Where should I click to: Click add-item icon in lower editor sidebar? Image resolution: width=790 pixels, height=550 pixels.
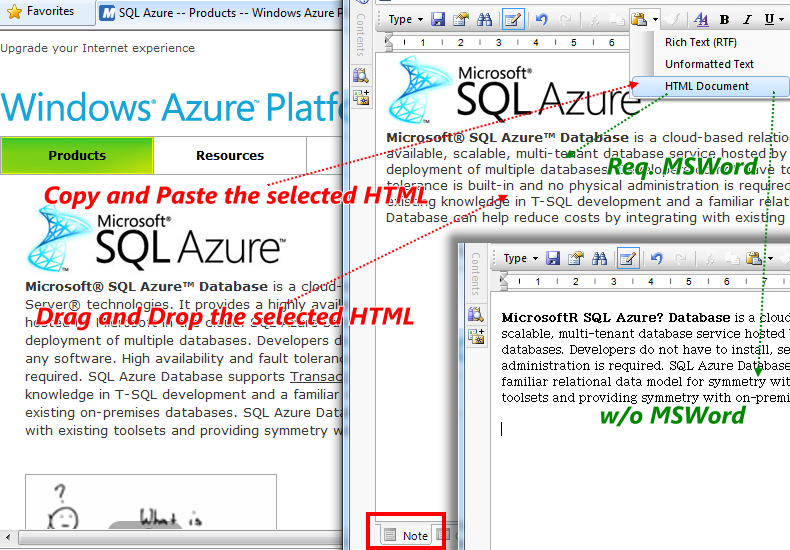[x=476, y=336]
